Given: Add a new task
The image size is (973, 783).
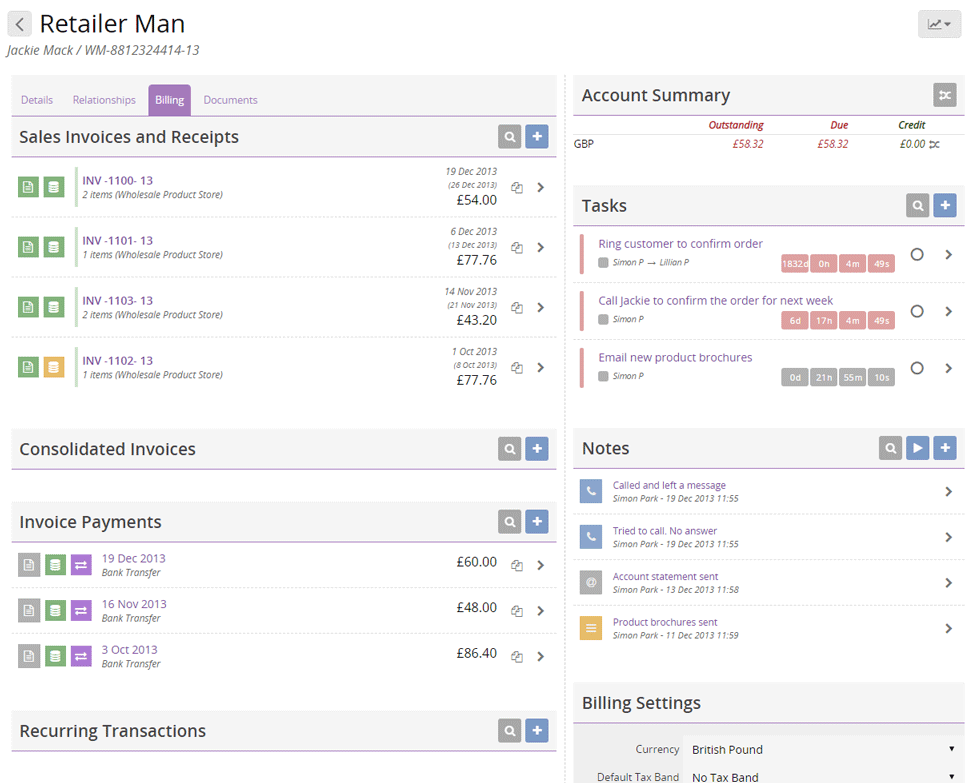Looking at the screenshot, I should (x=944, y=206).
